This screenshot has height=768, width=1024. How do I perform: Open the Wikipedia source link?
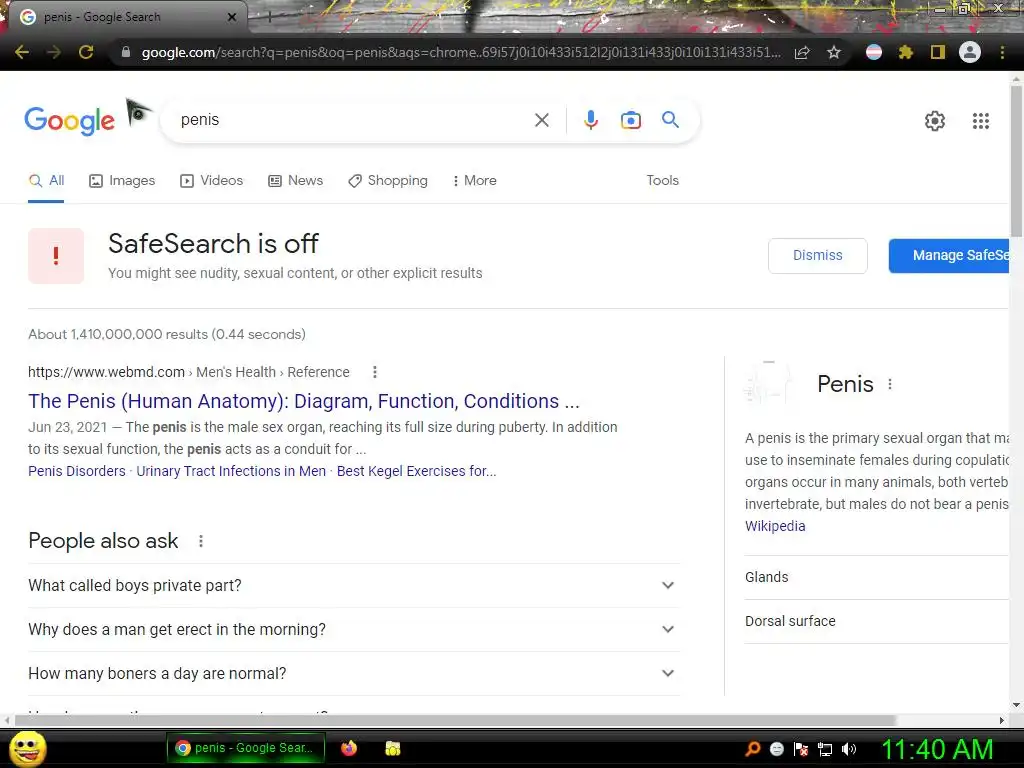pyautogui.click(x=775, y=526)
